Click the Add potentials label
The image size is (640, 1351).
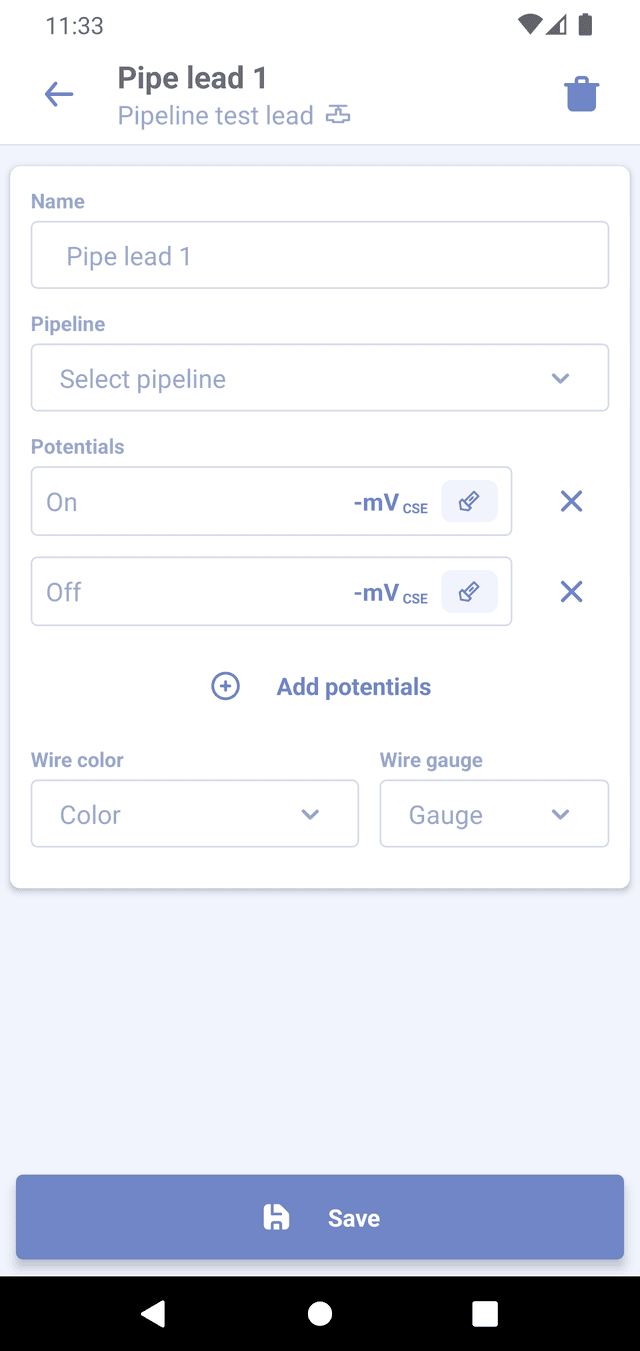354,687
